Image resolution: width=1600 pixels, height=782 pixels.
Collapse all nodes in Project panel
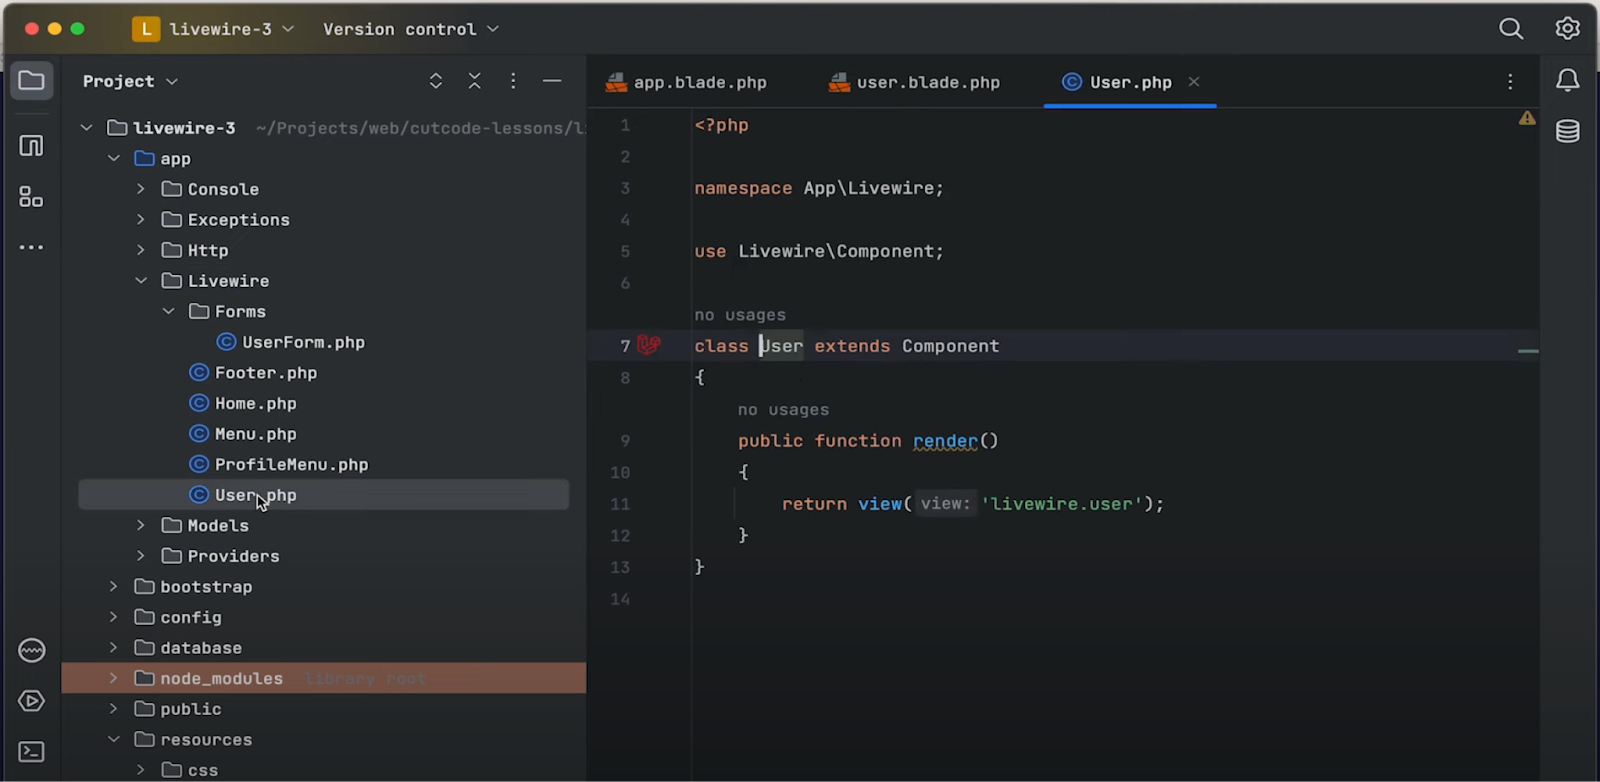[475, 81]
